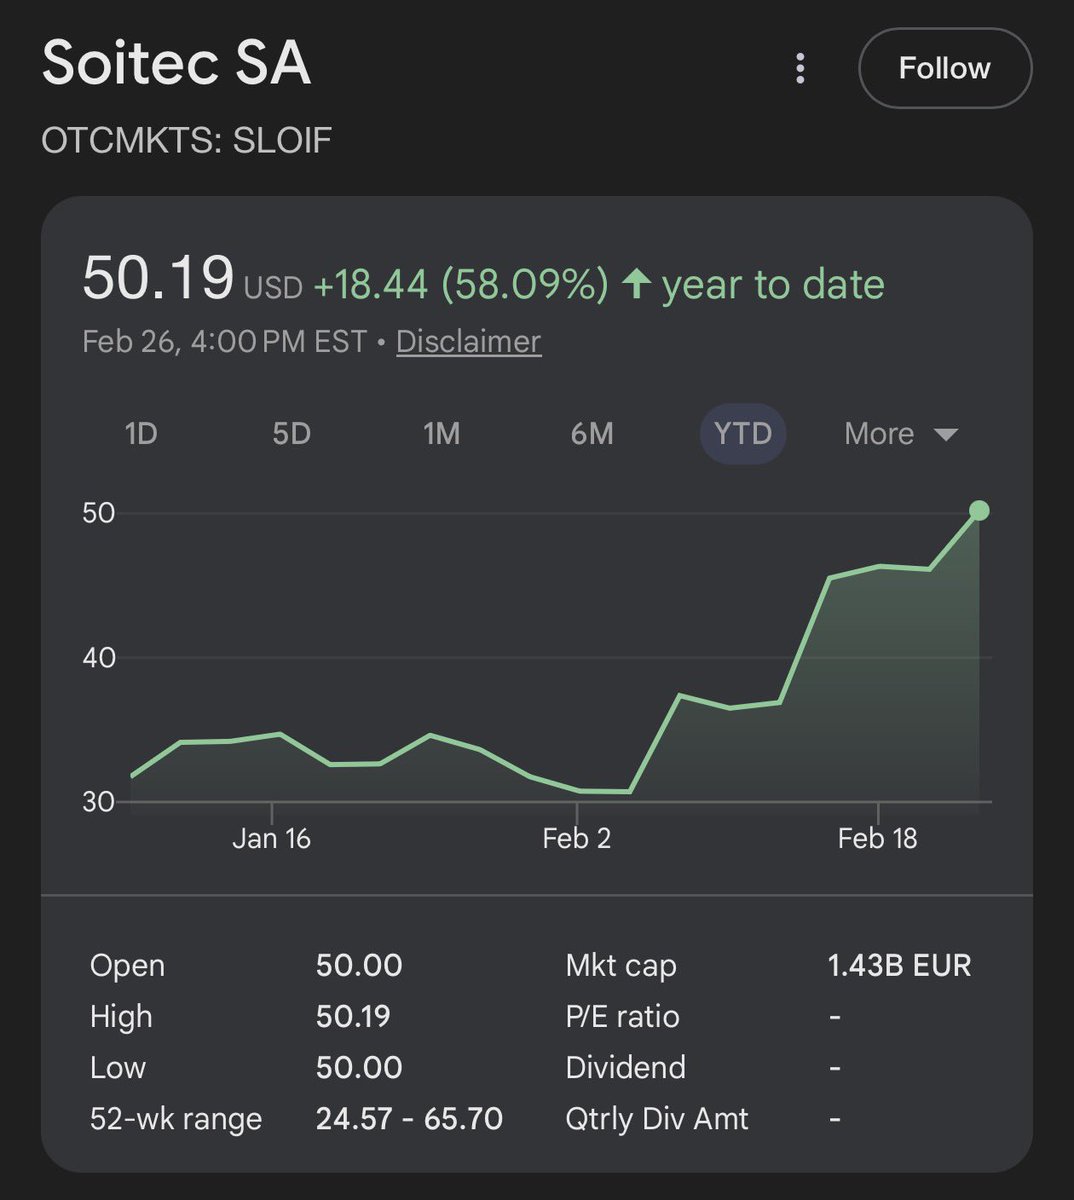Click the Mkt cap value 1.43B EUR
The image size is (1074, 1200).
899,965
